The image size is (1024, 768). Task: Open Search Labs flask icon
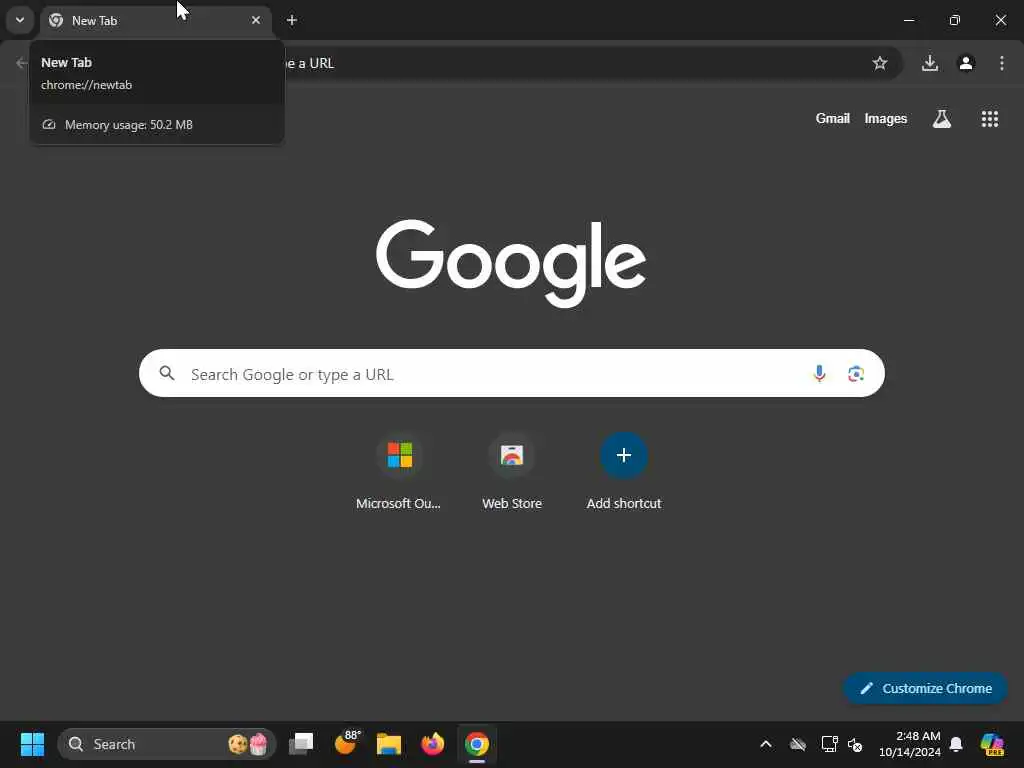[942, 118]
